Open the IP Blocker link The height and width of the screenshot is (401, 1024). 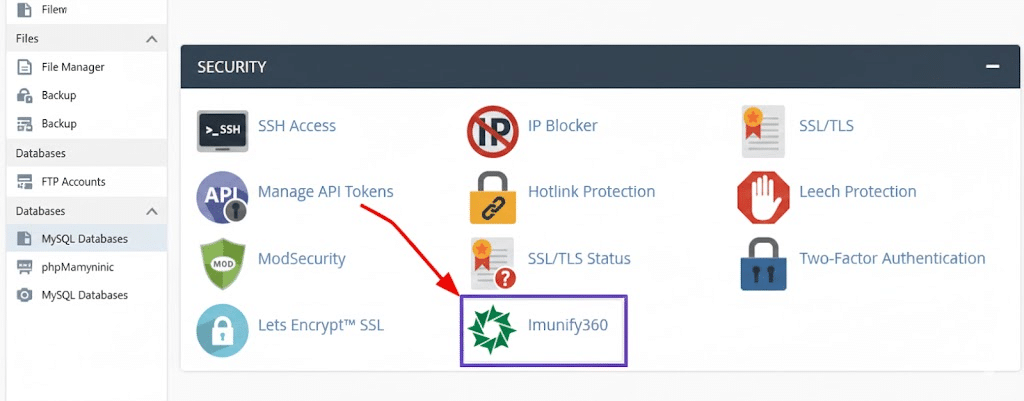click(x=562, y=125)
